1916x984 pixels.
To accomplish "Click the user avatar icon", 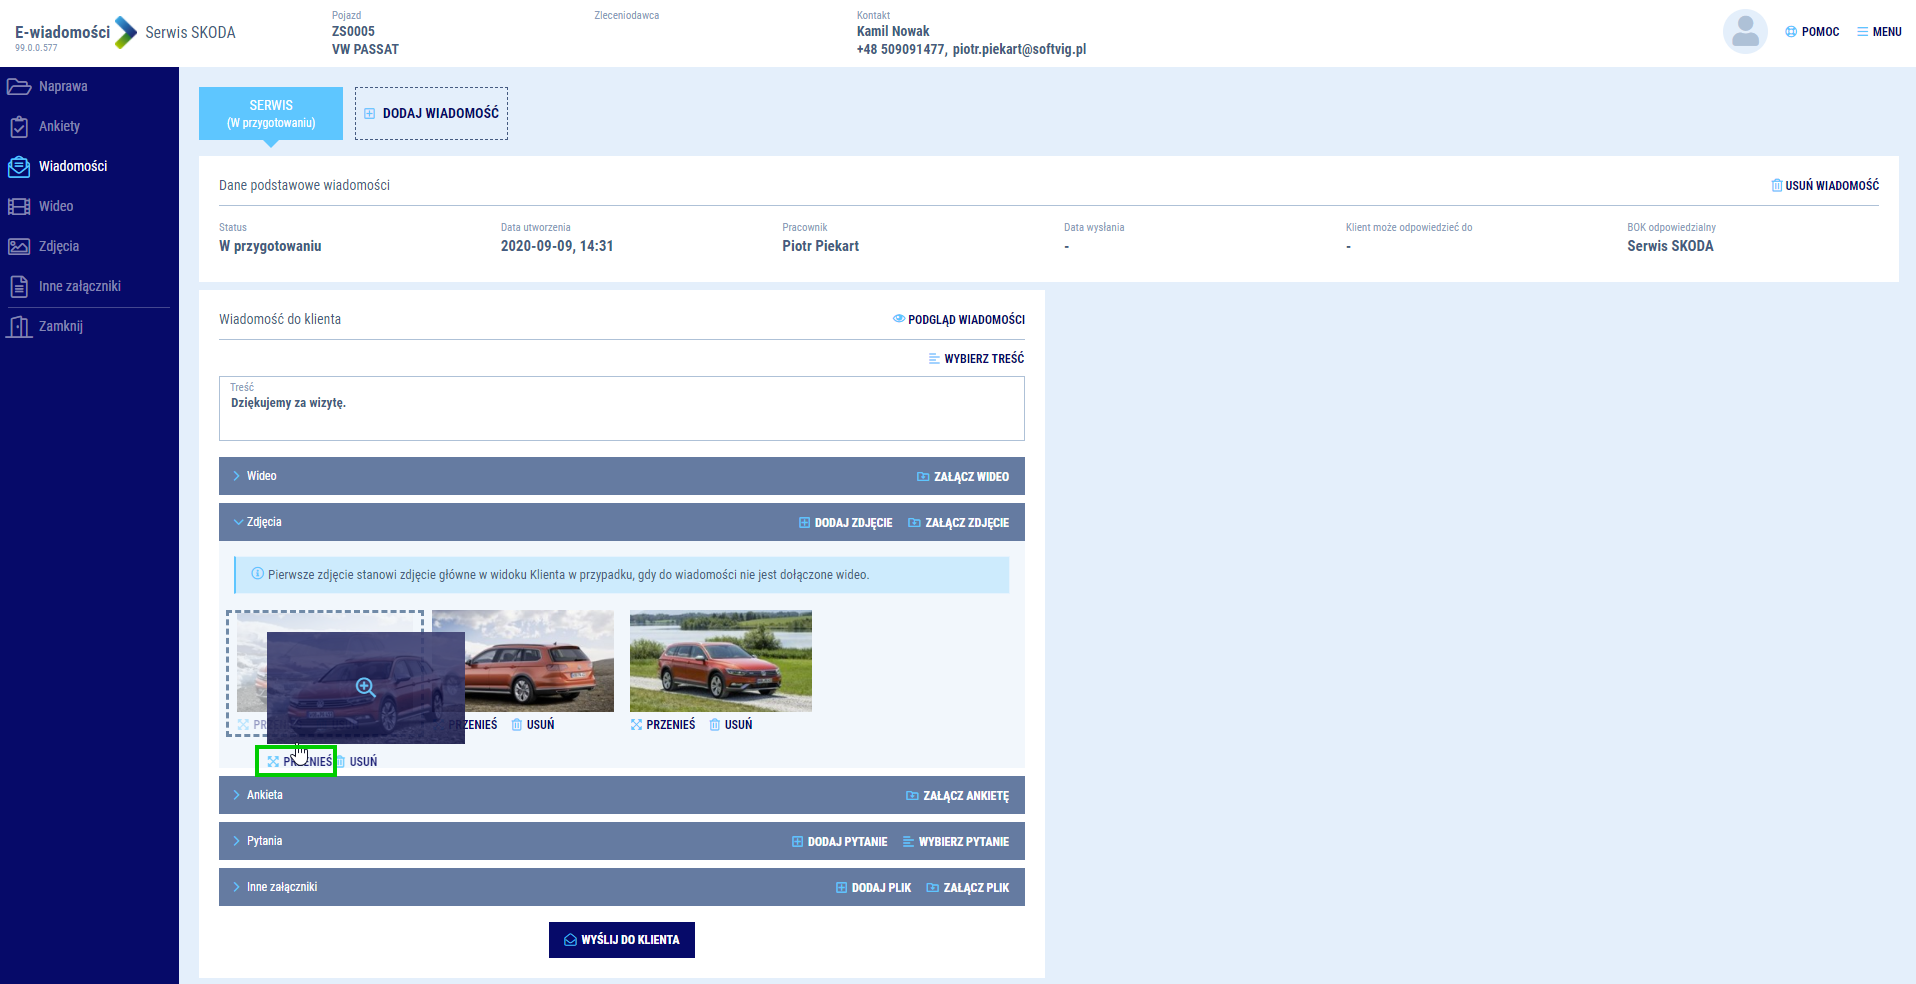I will click(x=1744, y=32).
